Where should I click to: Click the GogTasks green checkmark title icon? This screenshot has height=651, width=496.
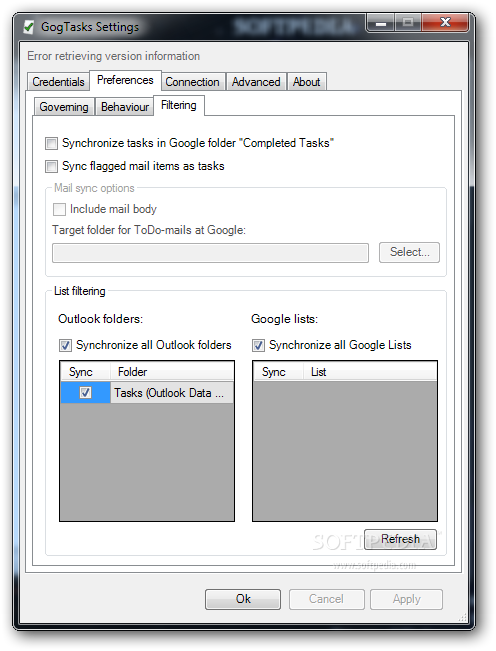pos(29,27)
